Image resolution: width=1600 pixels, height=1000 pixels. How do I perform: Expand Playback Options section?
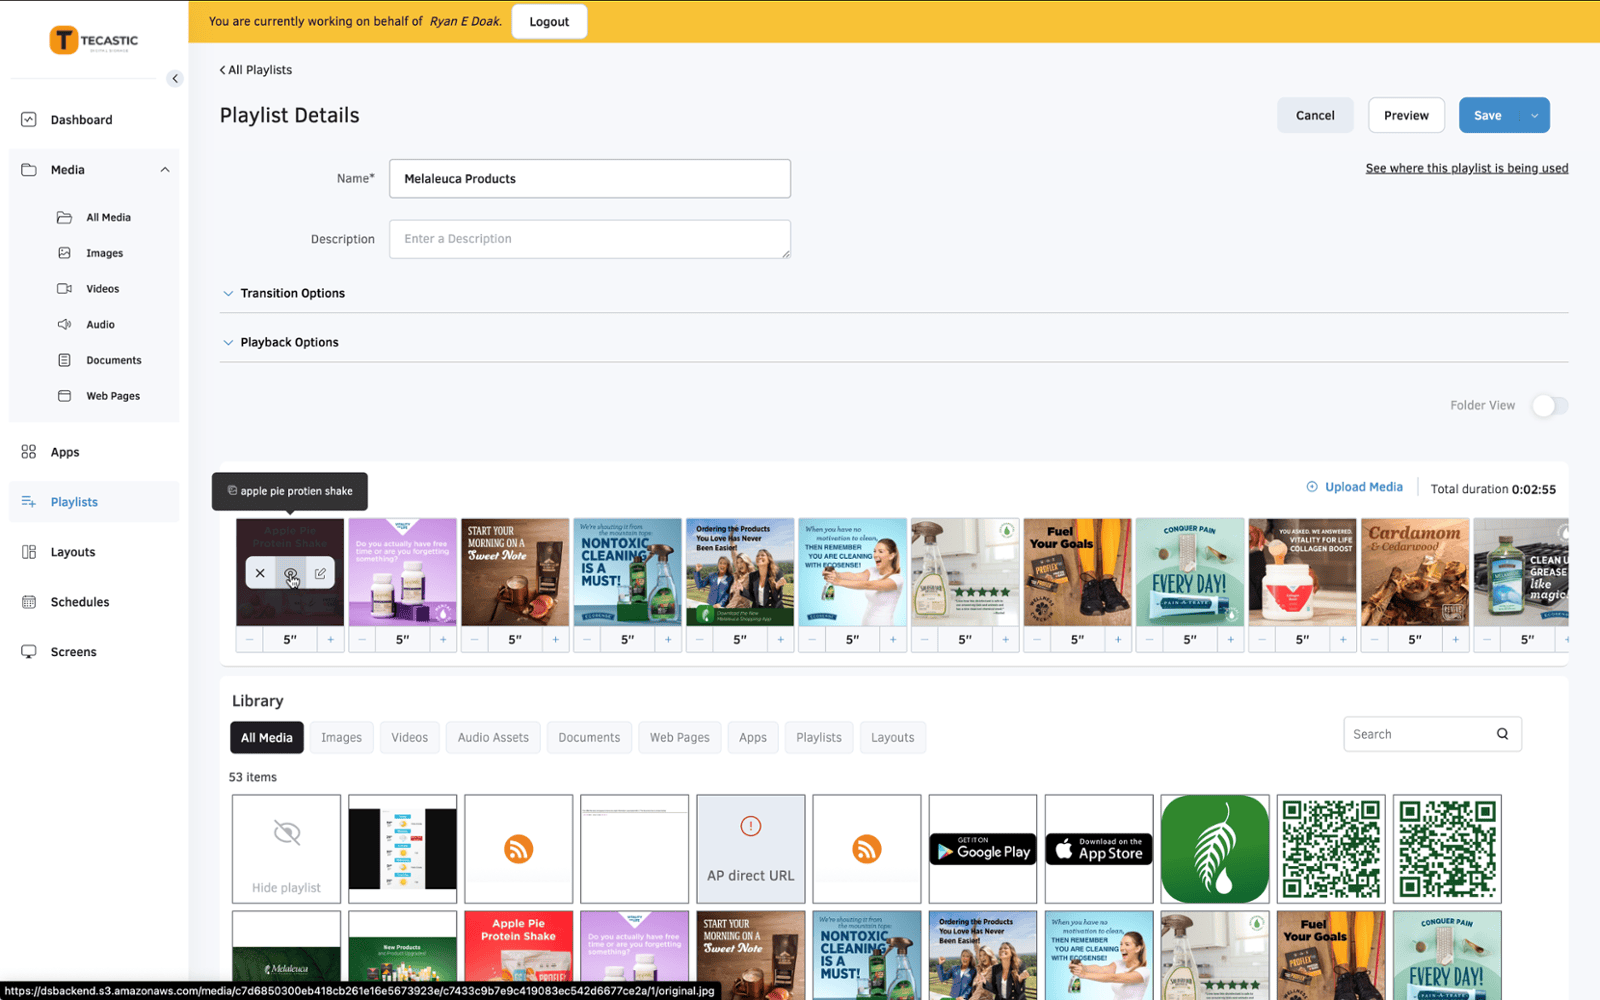289,342
